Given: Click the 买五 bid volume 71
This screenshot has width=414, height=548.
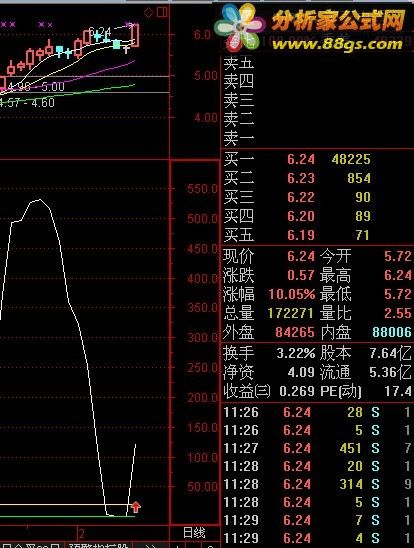Looking at the screenshot, I should (x=363, y=235).
